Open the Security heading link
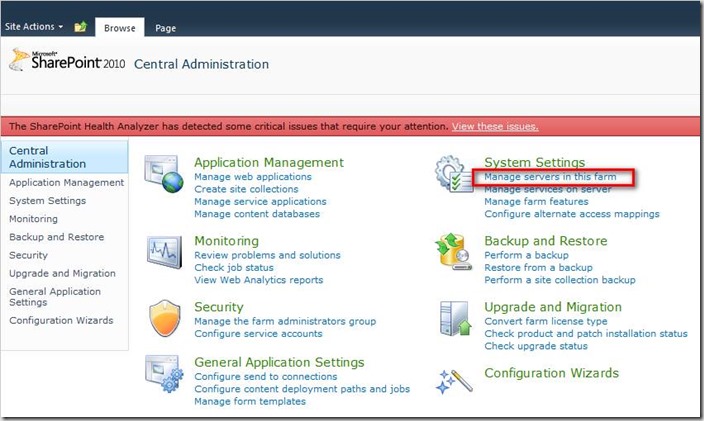The image size is (704, 421). (x=219, y=307)
